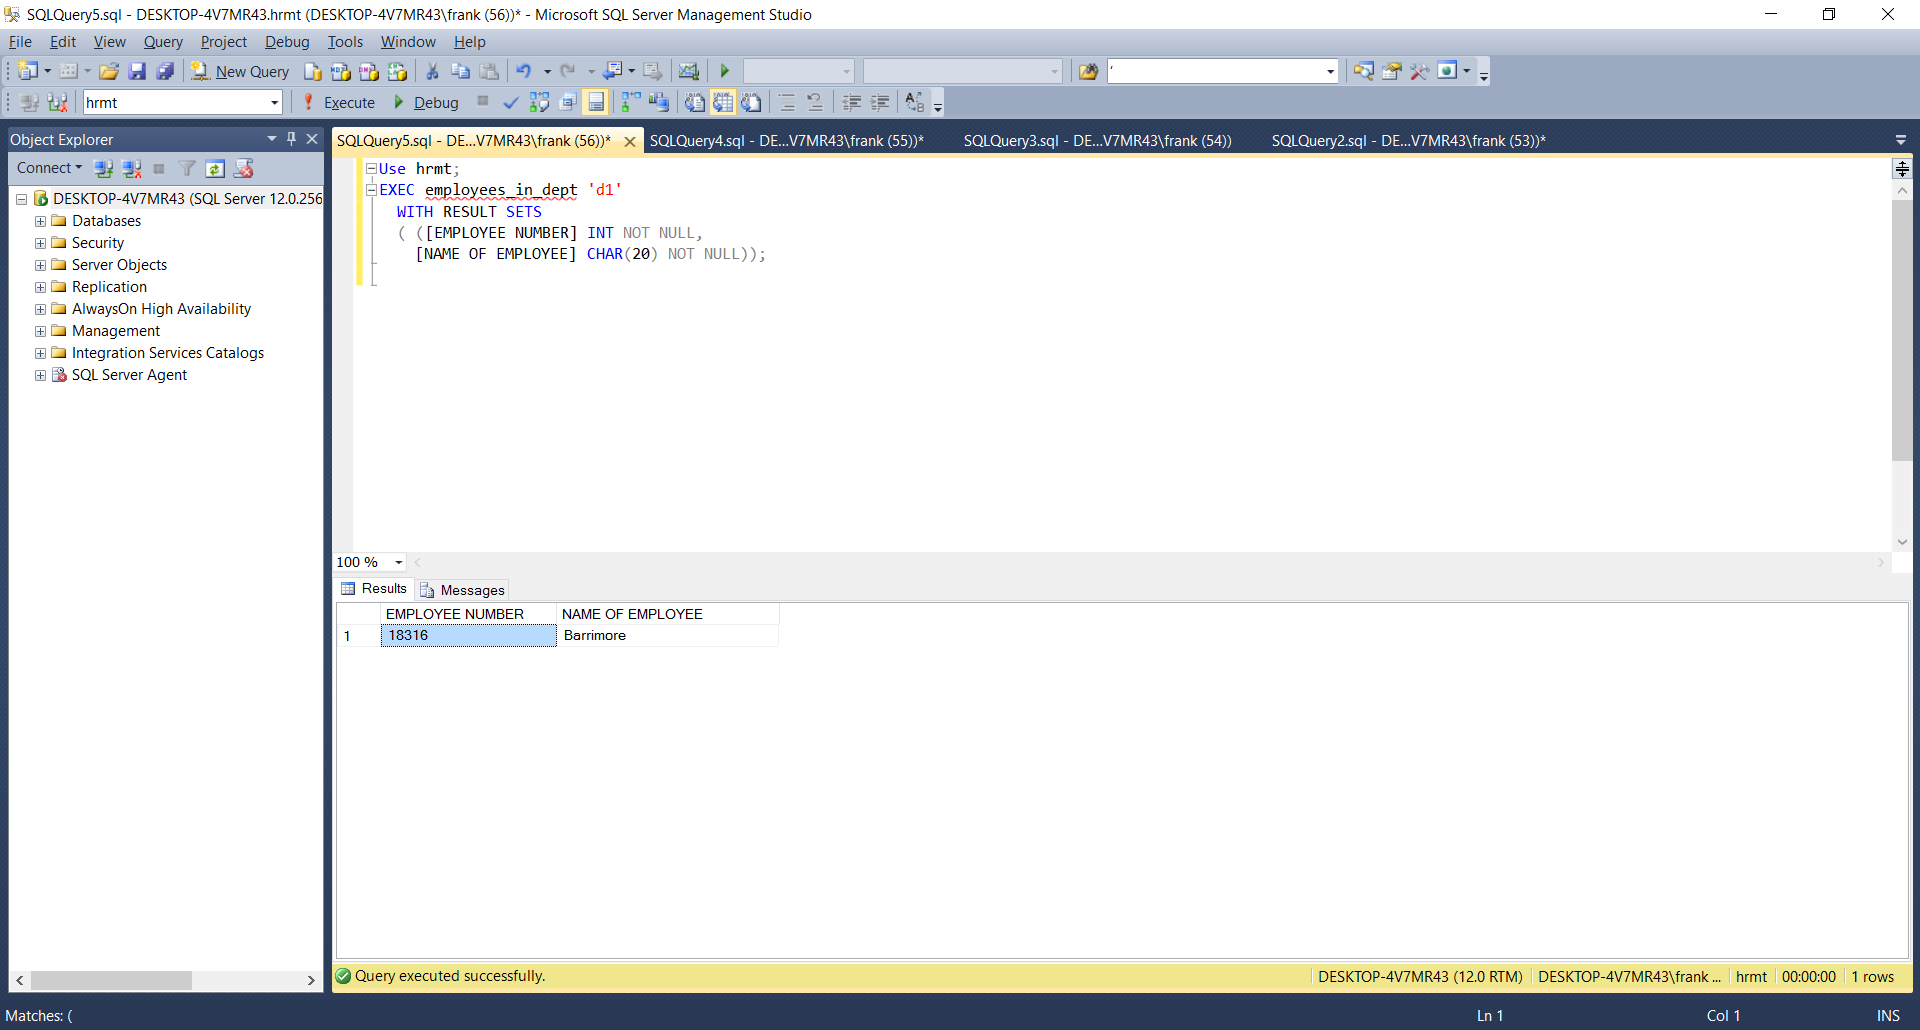Click the Increase Indent icon
The width and height of the screenshot is (1920, 1030).
880,102
